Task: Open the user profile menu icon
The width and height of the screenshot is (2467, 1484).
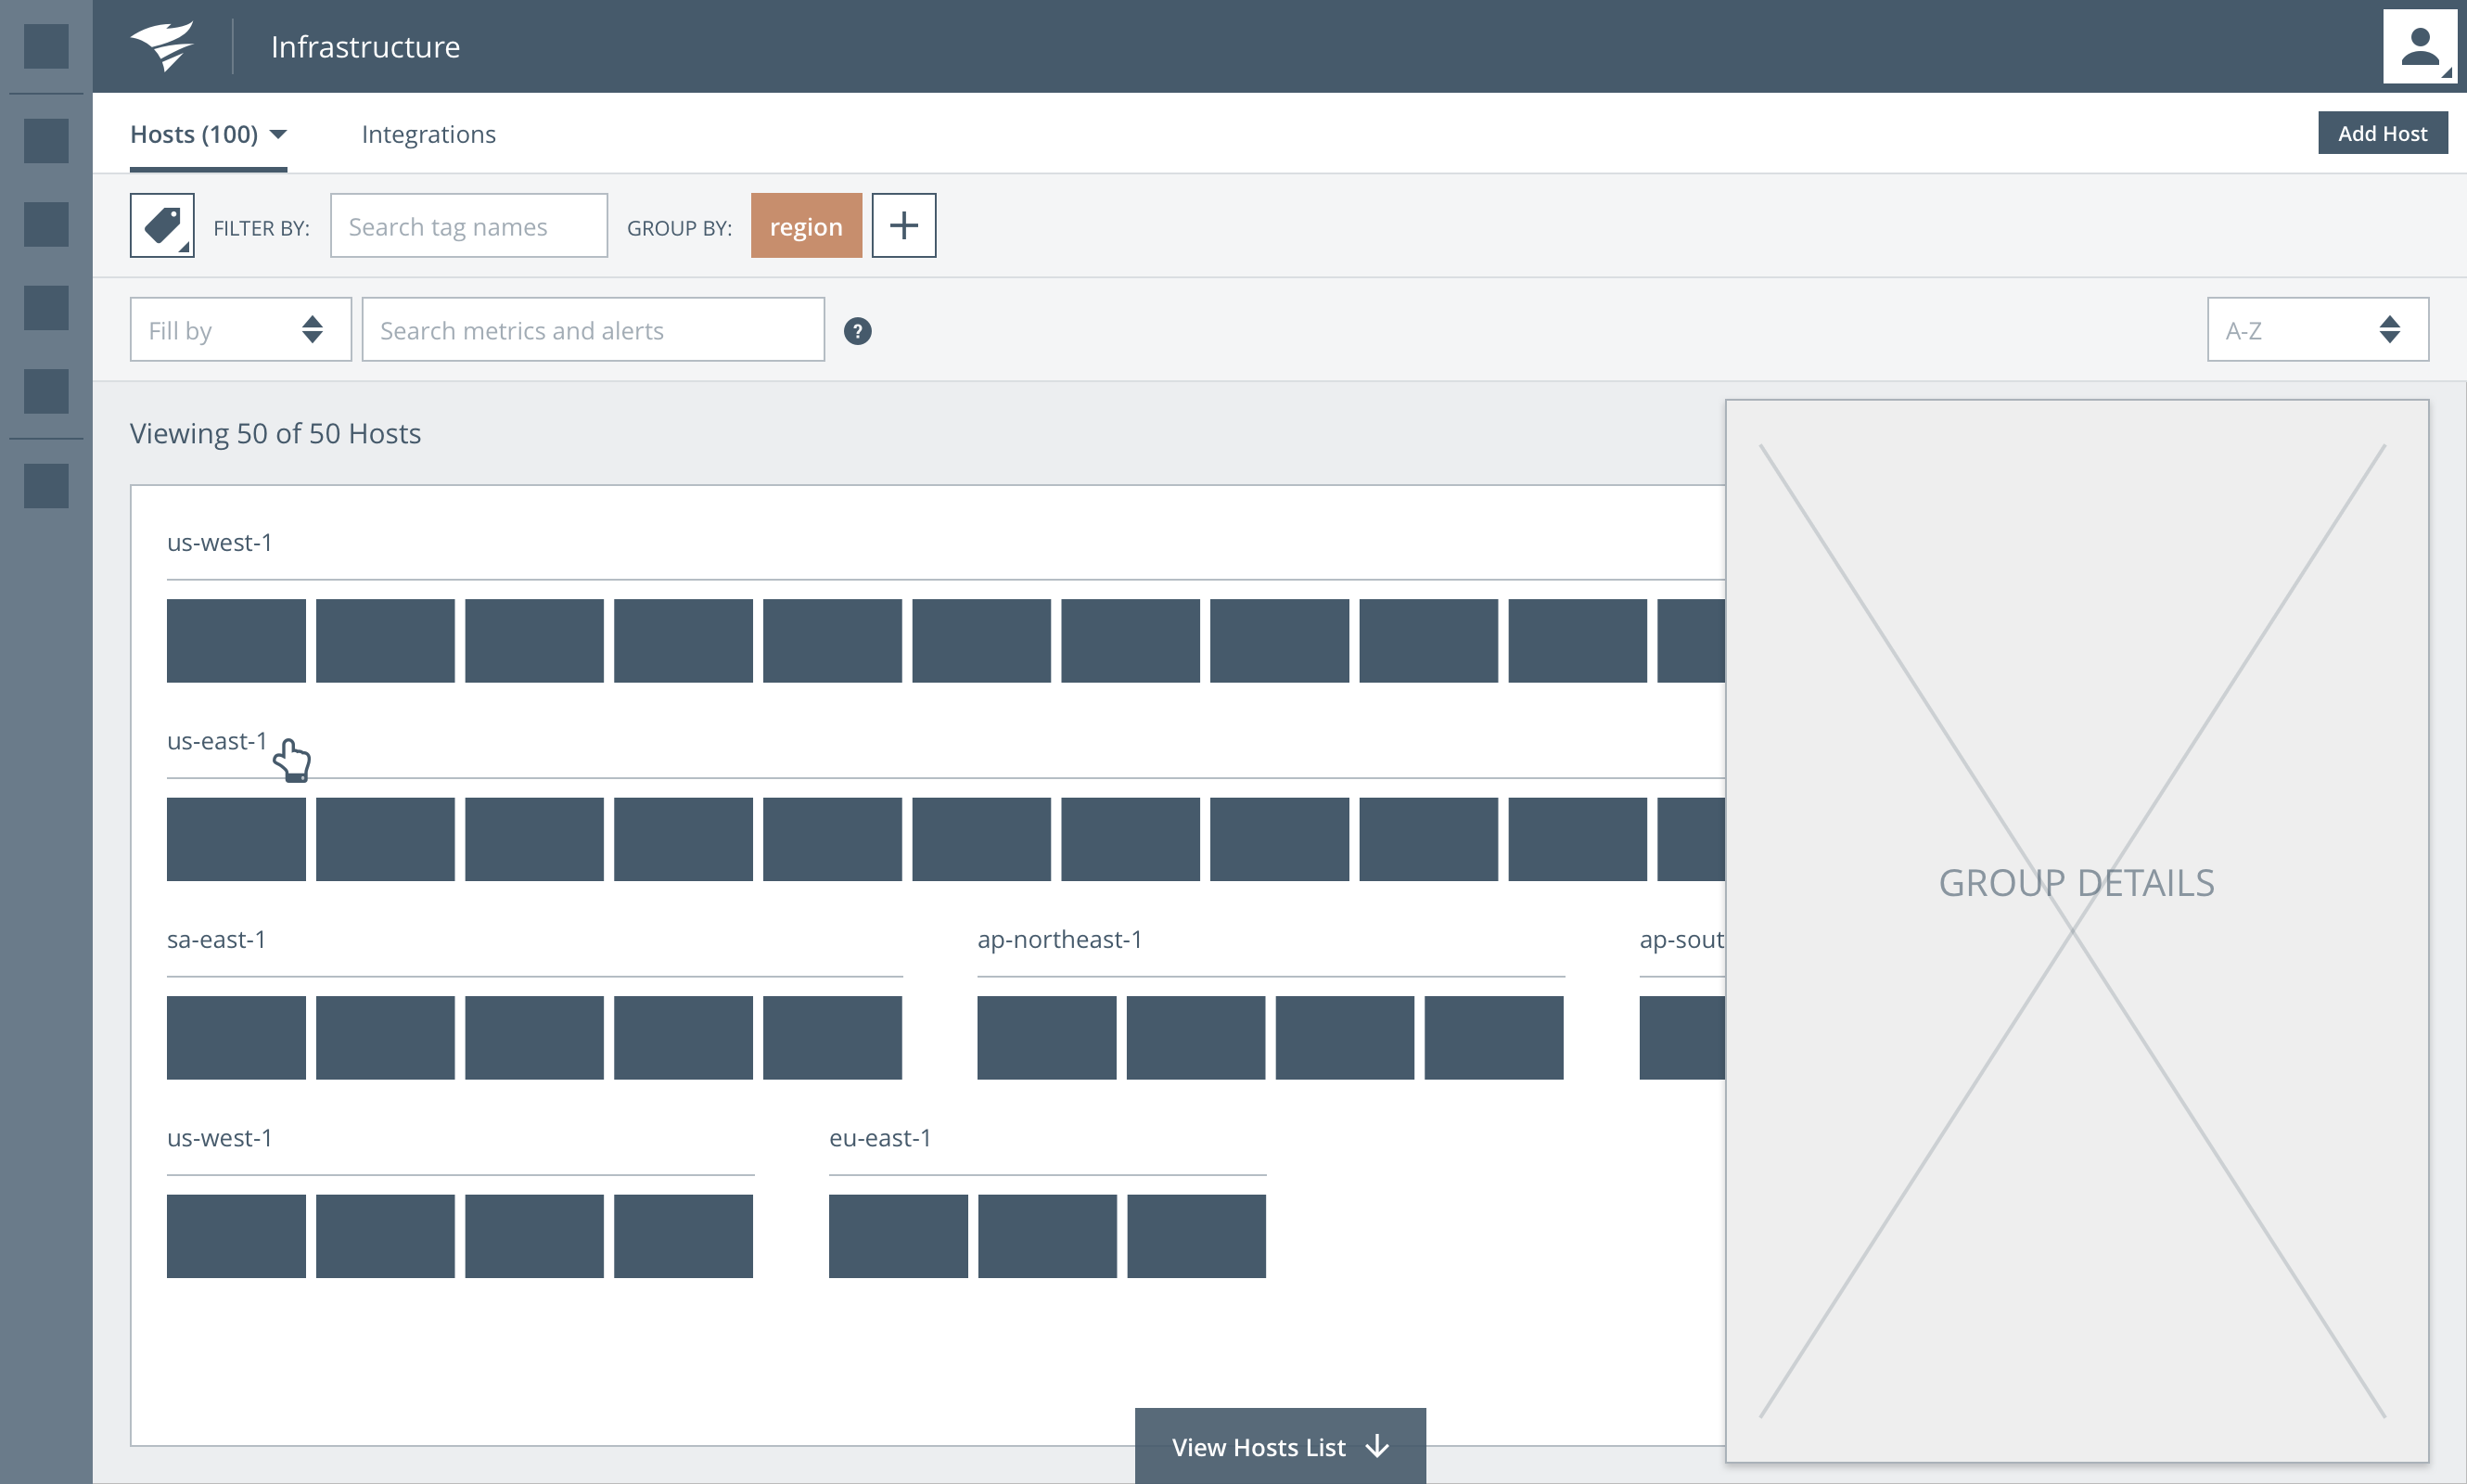Action: (x=2418, y=47)
